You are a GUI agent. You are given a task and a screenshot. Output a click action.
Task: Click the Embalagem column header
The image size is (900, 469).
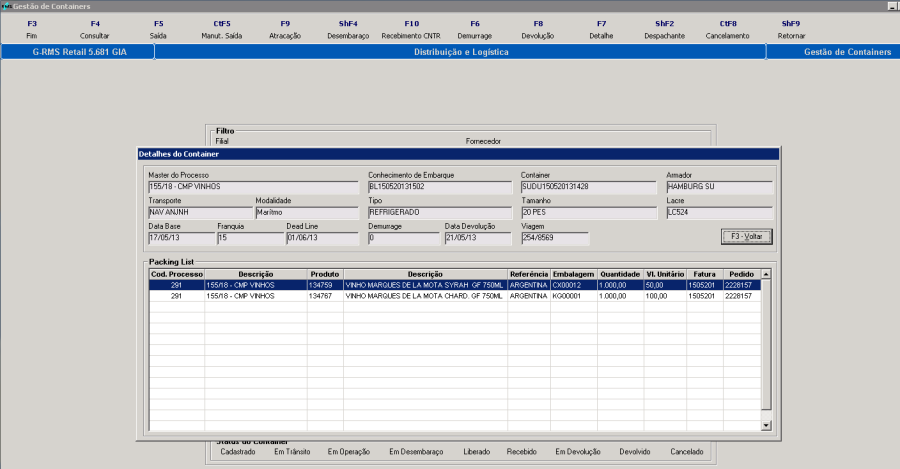573,274
